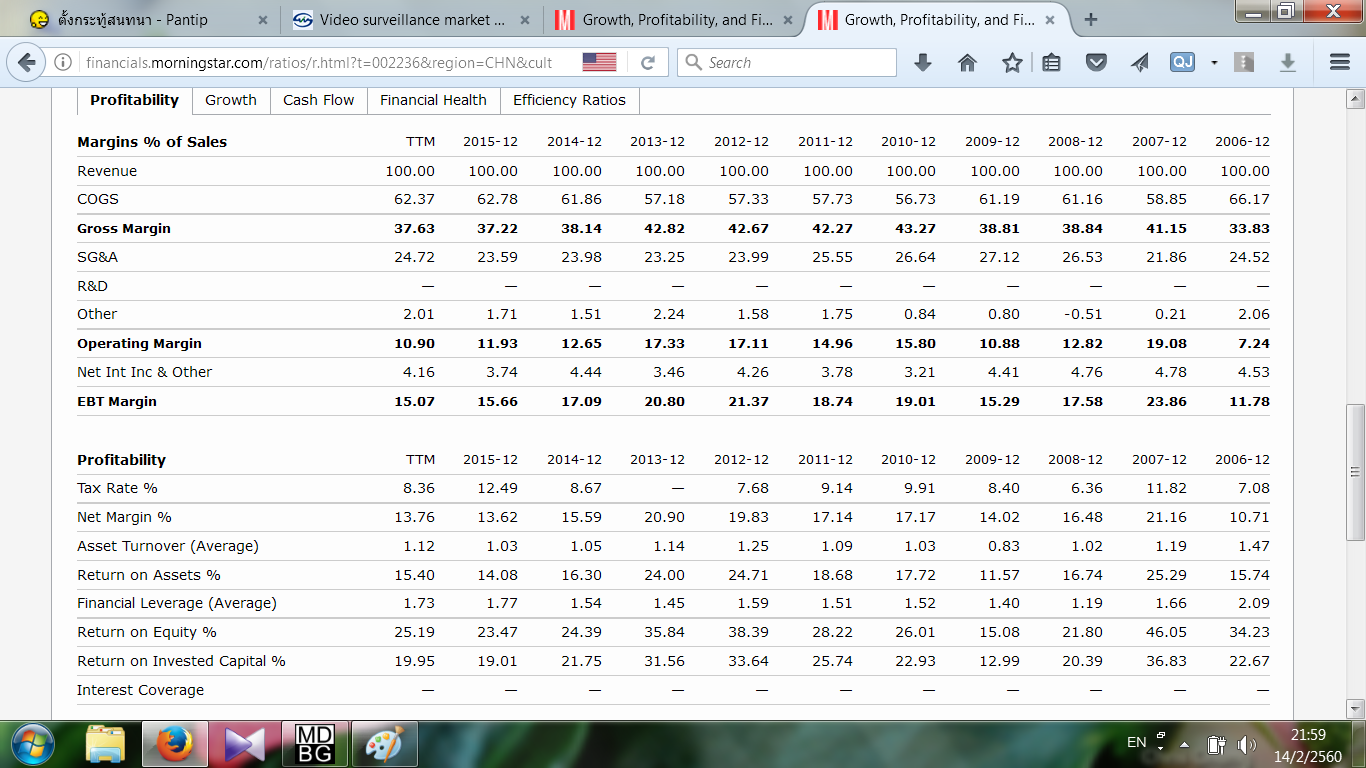Click the paper plane send icon
The width and height of the screenshot is (1366, 768).
point(1140,63)
